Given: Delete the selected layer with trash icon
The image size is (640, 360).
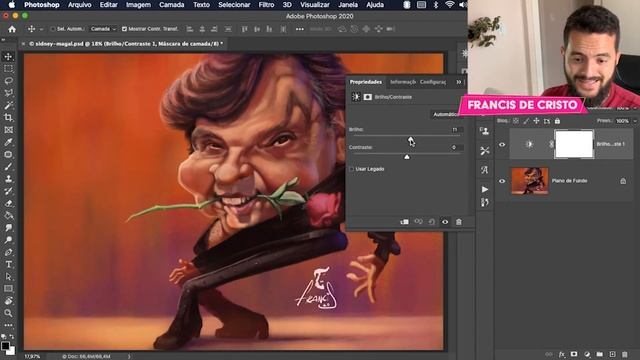Looking at the screenshot, I should coord(624,354).
